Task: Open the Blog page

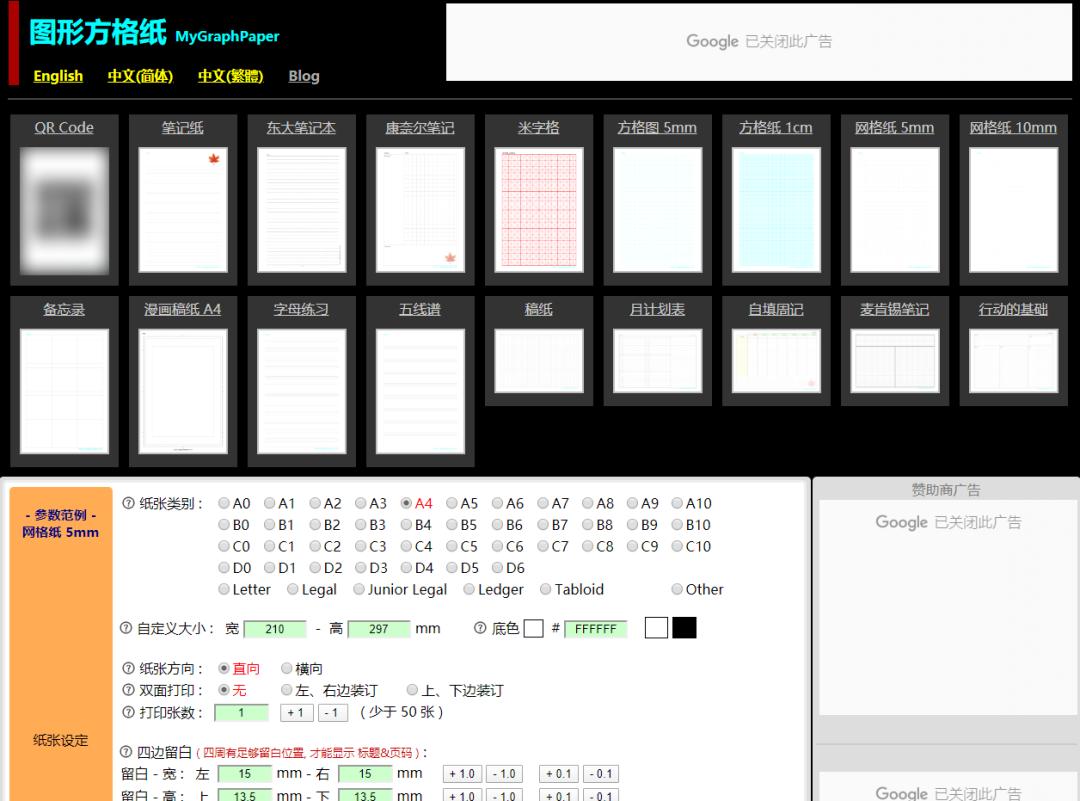Action: click(303, 76)
